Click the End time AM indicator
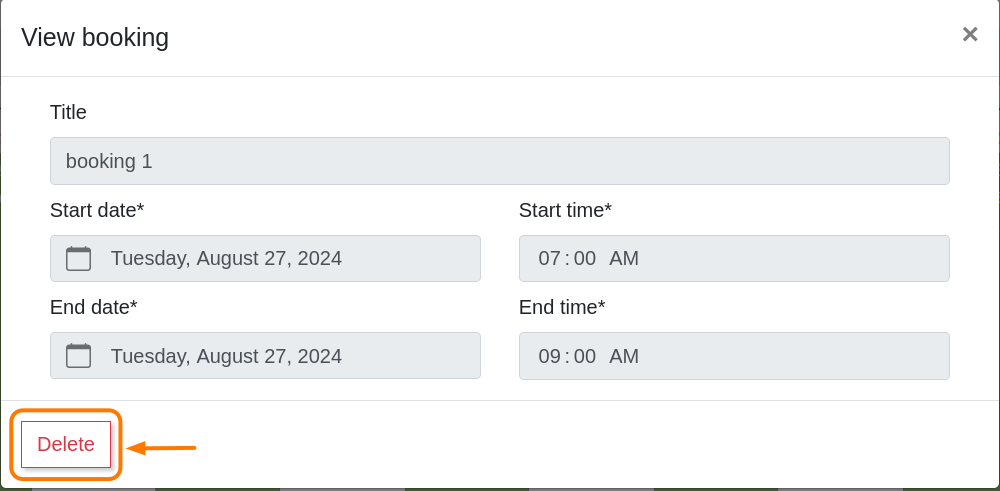Image resolution: width=1000 pixels, height=491 pixels. point(624,356)
